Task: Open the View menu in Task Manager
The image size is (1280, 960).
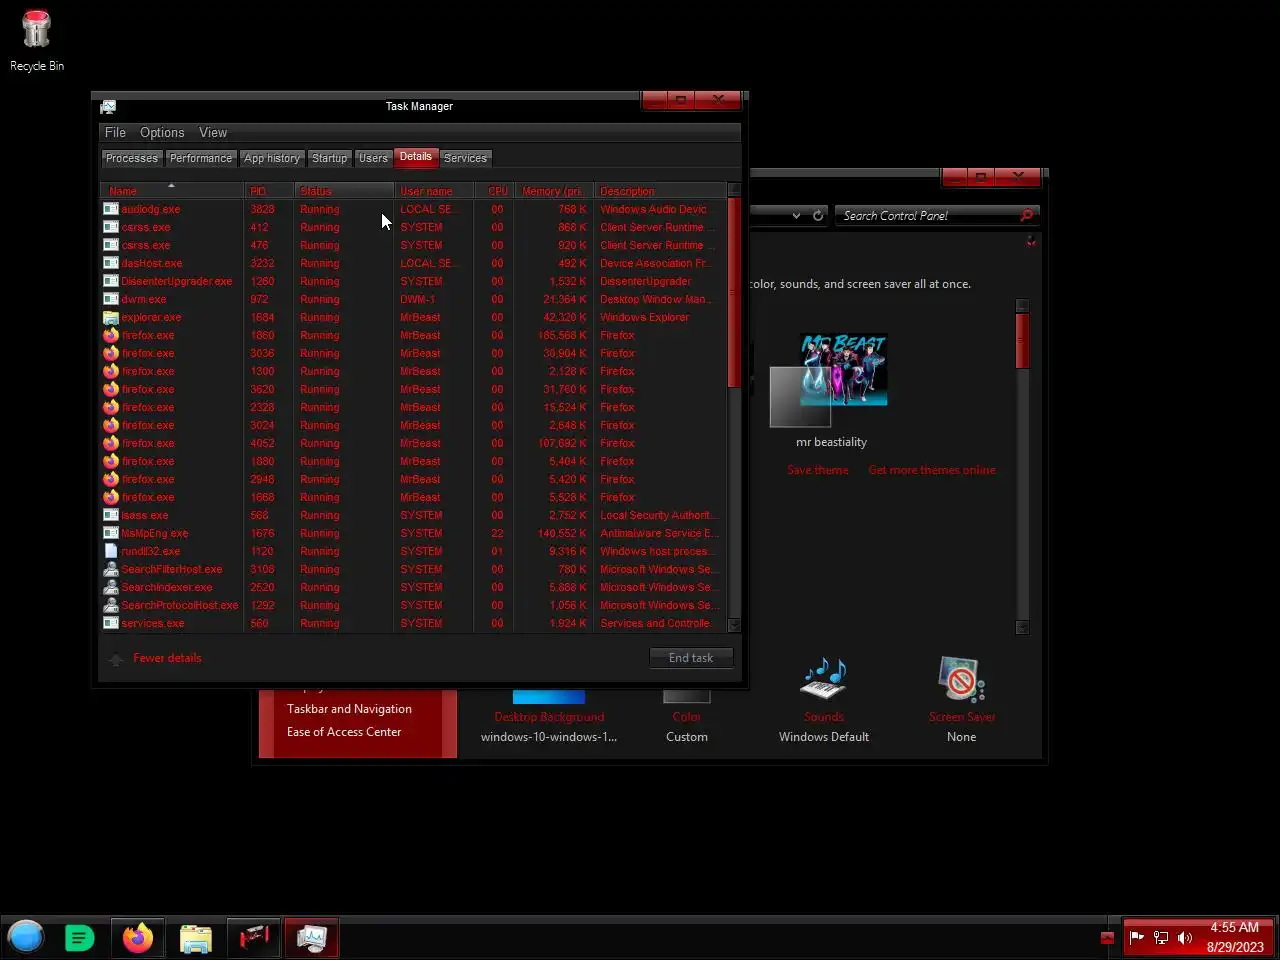Action: tap(213, 132)
